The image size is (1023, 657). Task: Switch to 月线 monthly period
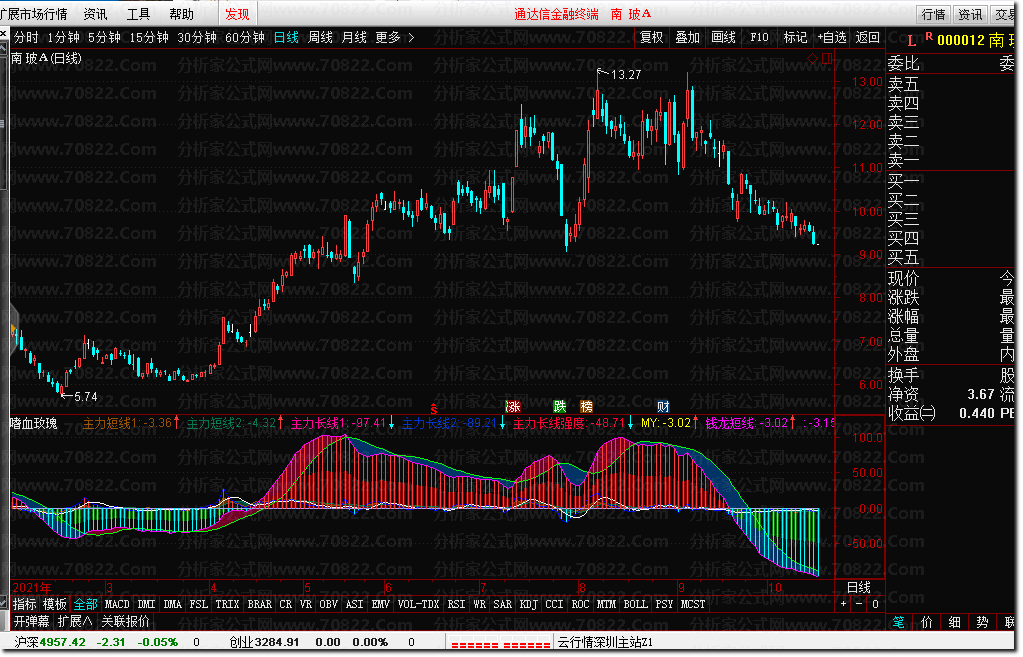354,38
